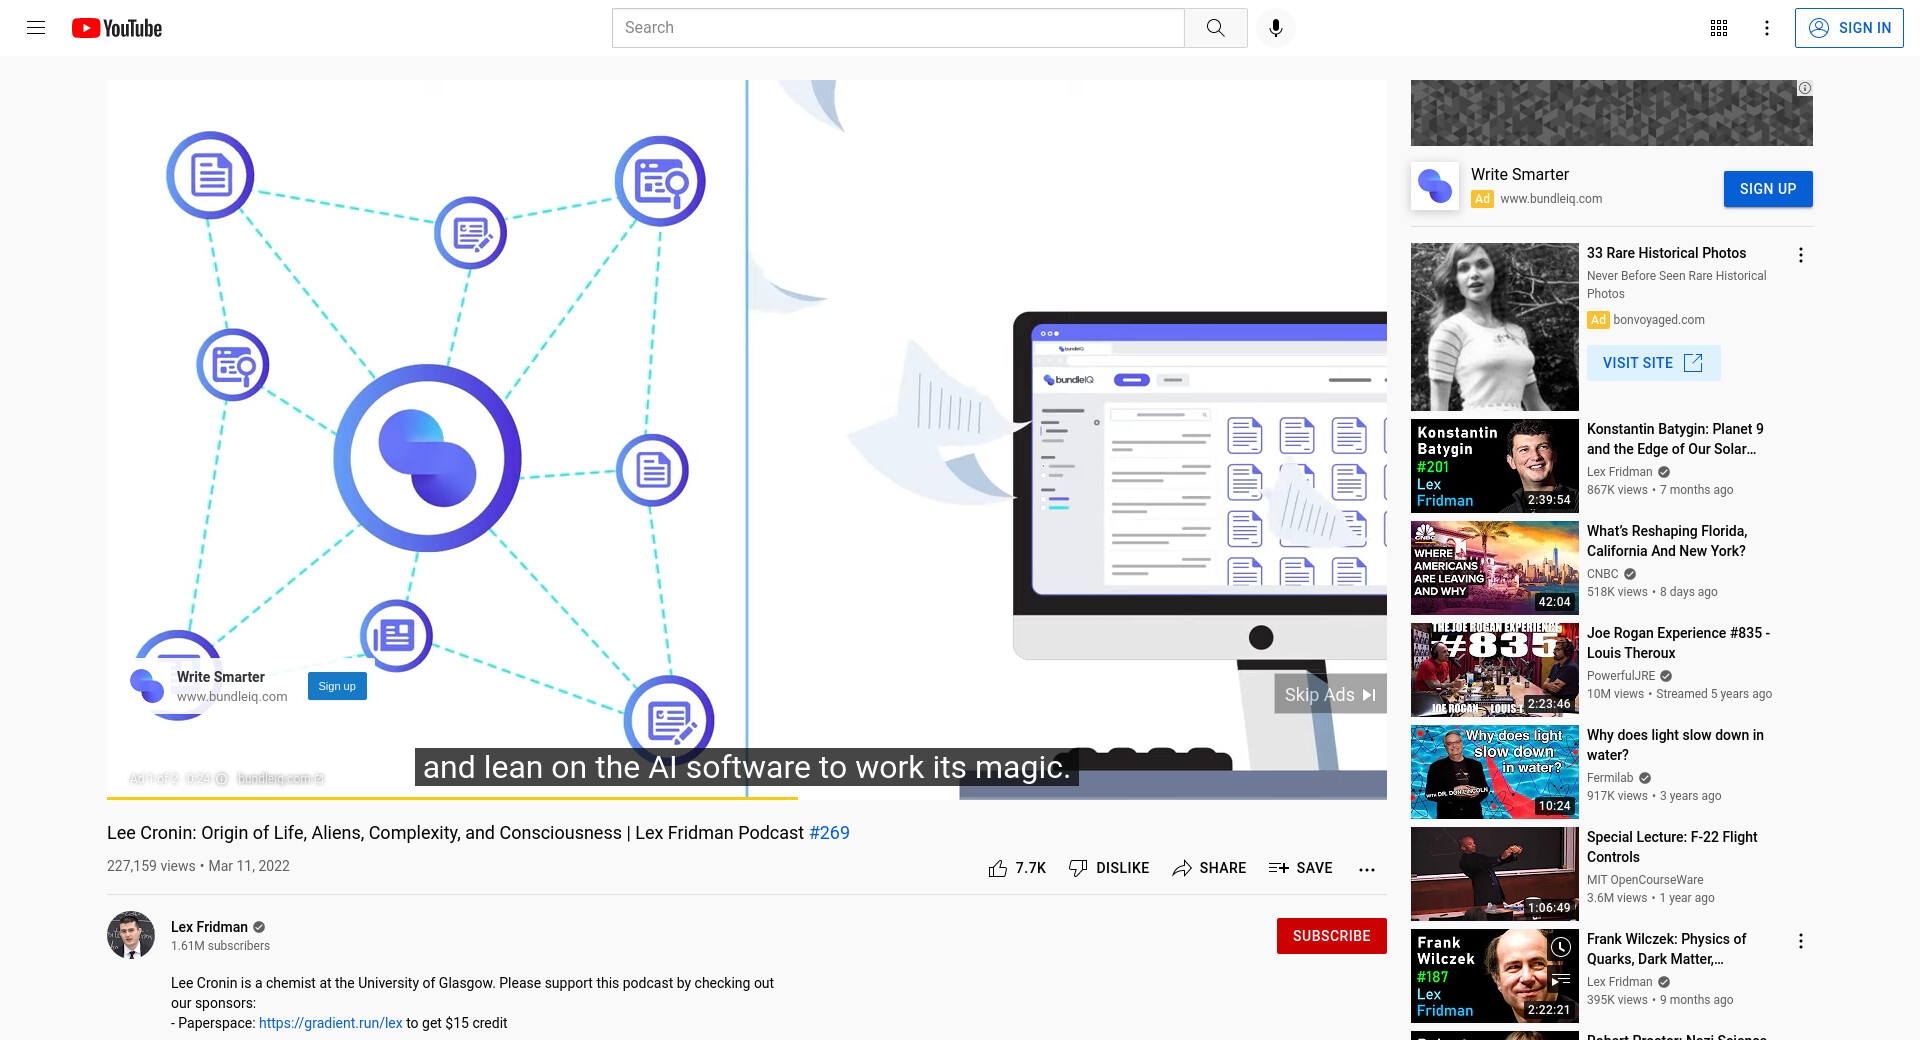Open Lex Fridman channel avatar
Image resolution: width=1920 pixels, height=1040 pixels.
tap(131, 935)
